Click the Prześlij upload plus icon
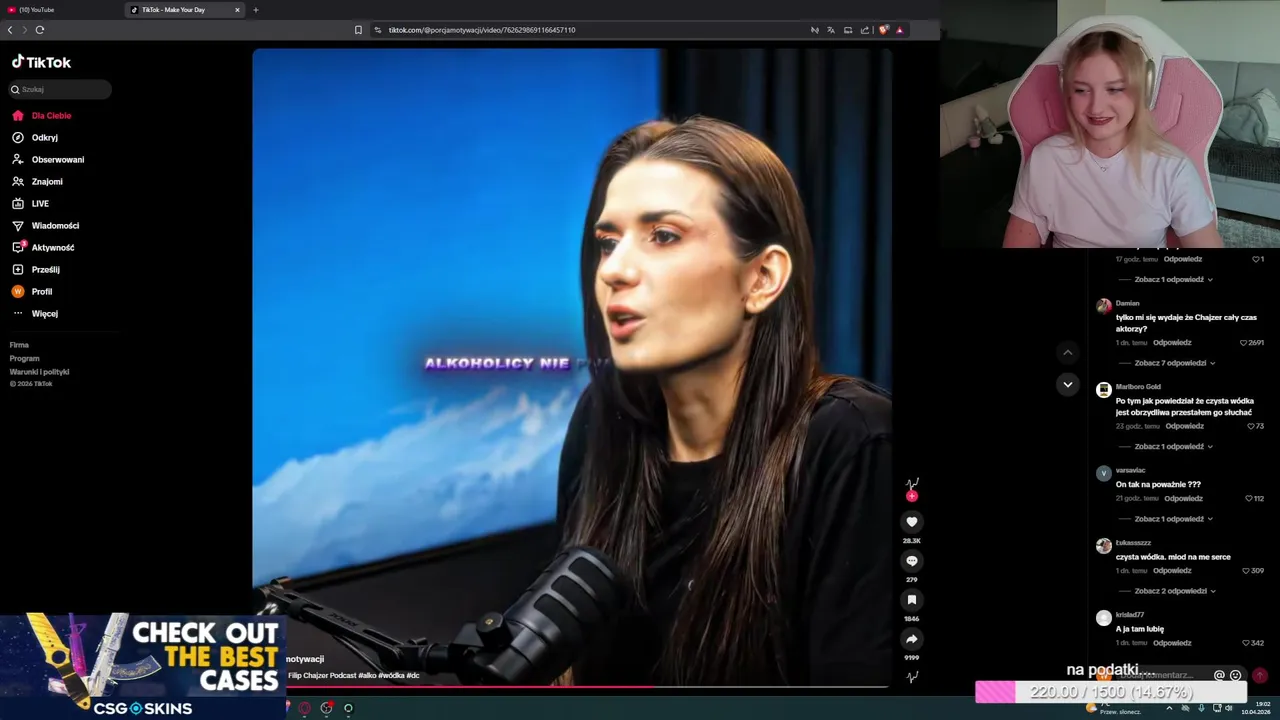The height and width of the screenshot is (720, 1280). point(18,270)
